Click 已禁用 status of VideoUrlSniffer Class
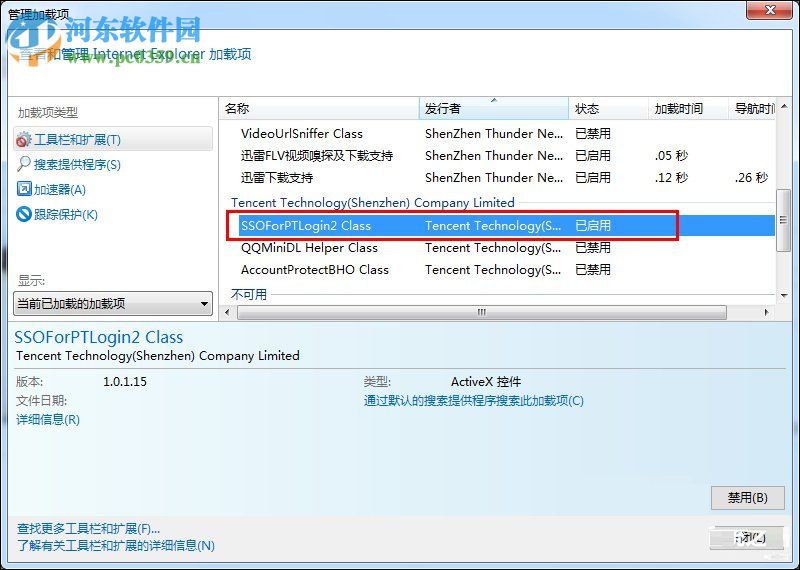The height and width of the screenshot is (570, 800). coord(592,134)
